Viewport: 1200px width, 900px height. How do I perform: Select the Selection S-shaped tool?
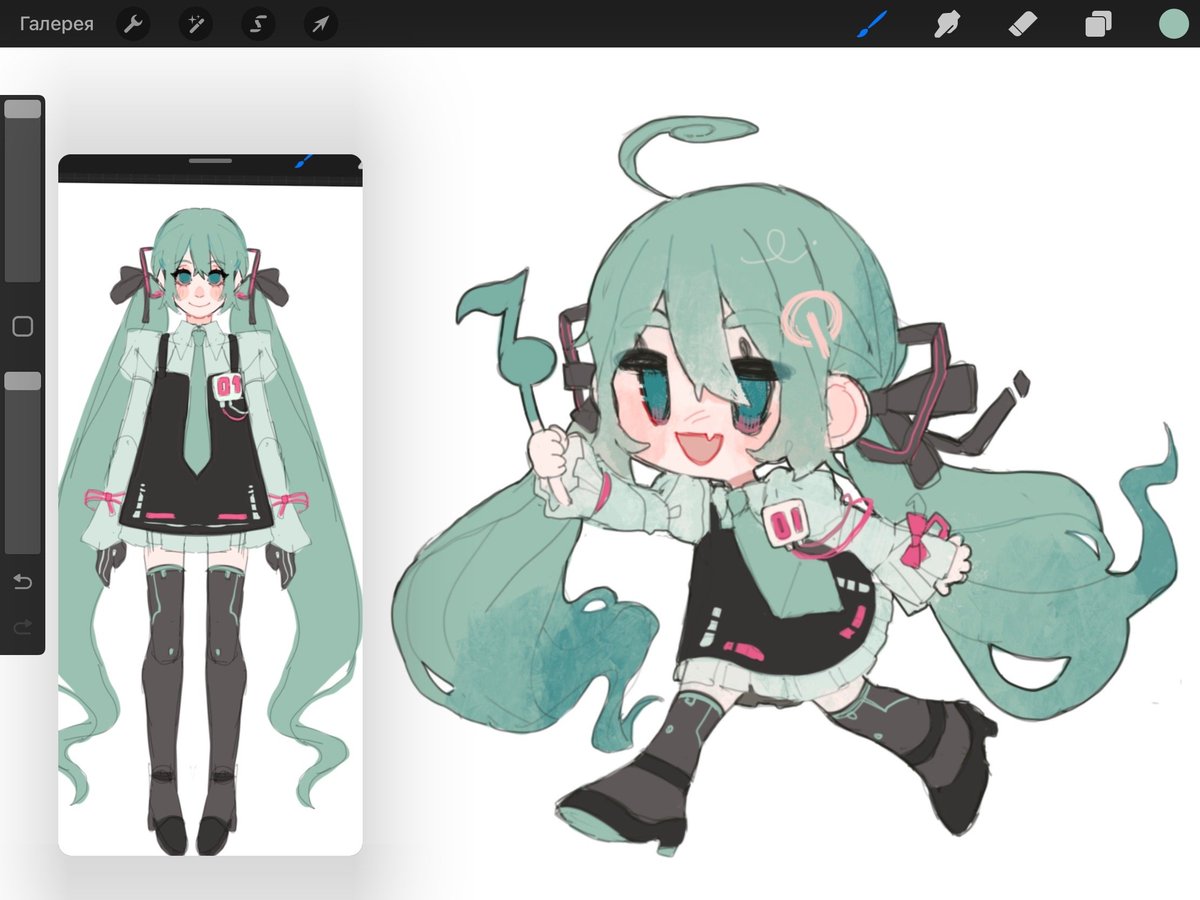258,24
